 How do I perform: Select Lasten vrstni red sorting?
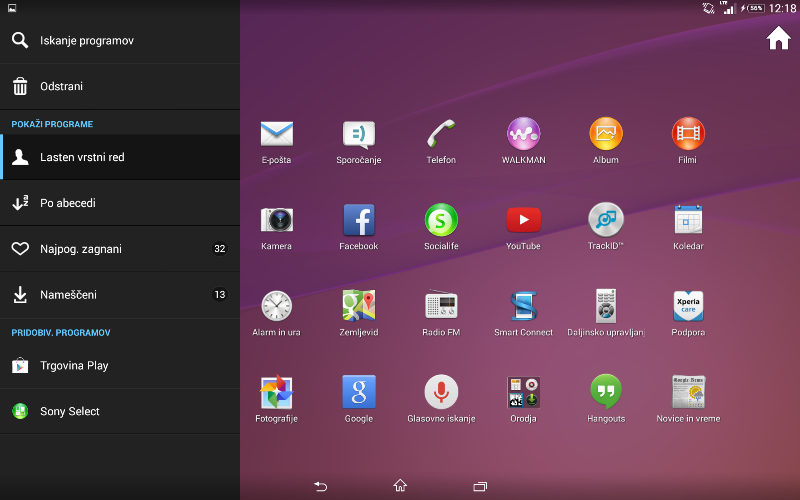[120, 157]
